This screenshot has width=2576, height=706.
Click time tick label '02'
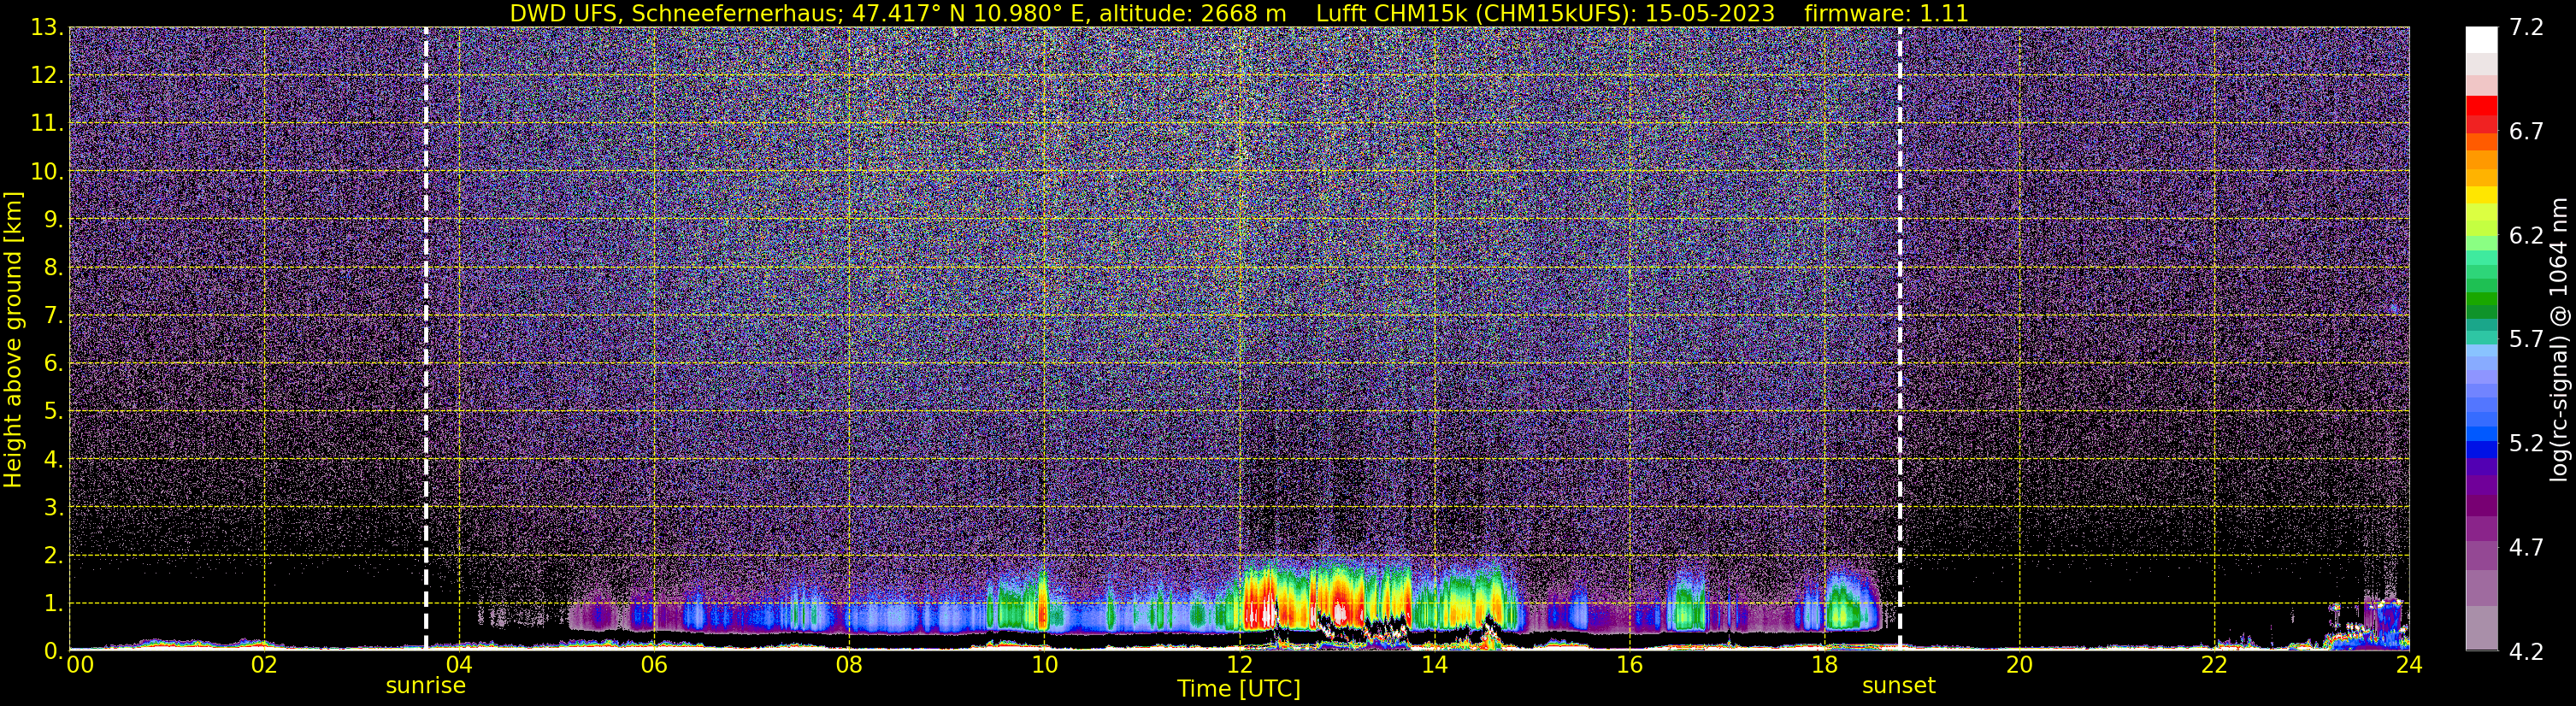click(x=264, y=665)
